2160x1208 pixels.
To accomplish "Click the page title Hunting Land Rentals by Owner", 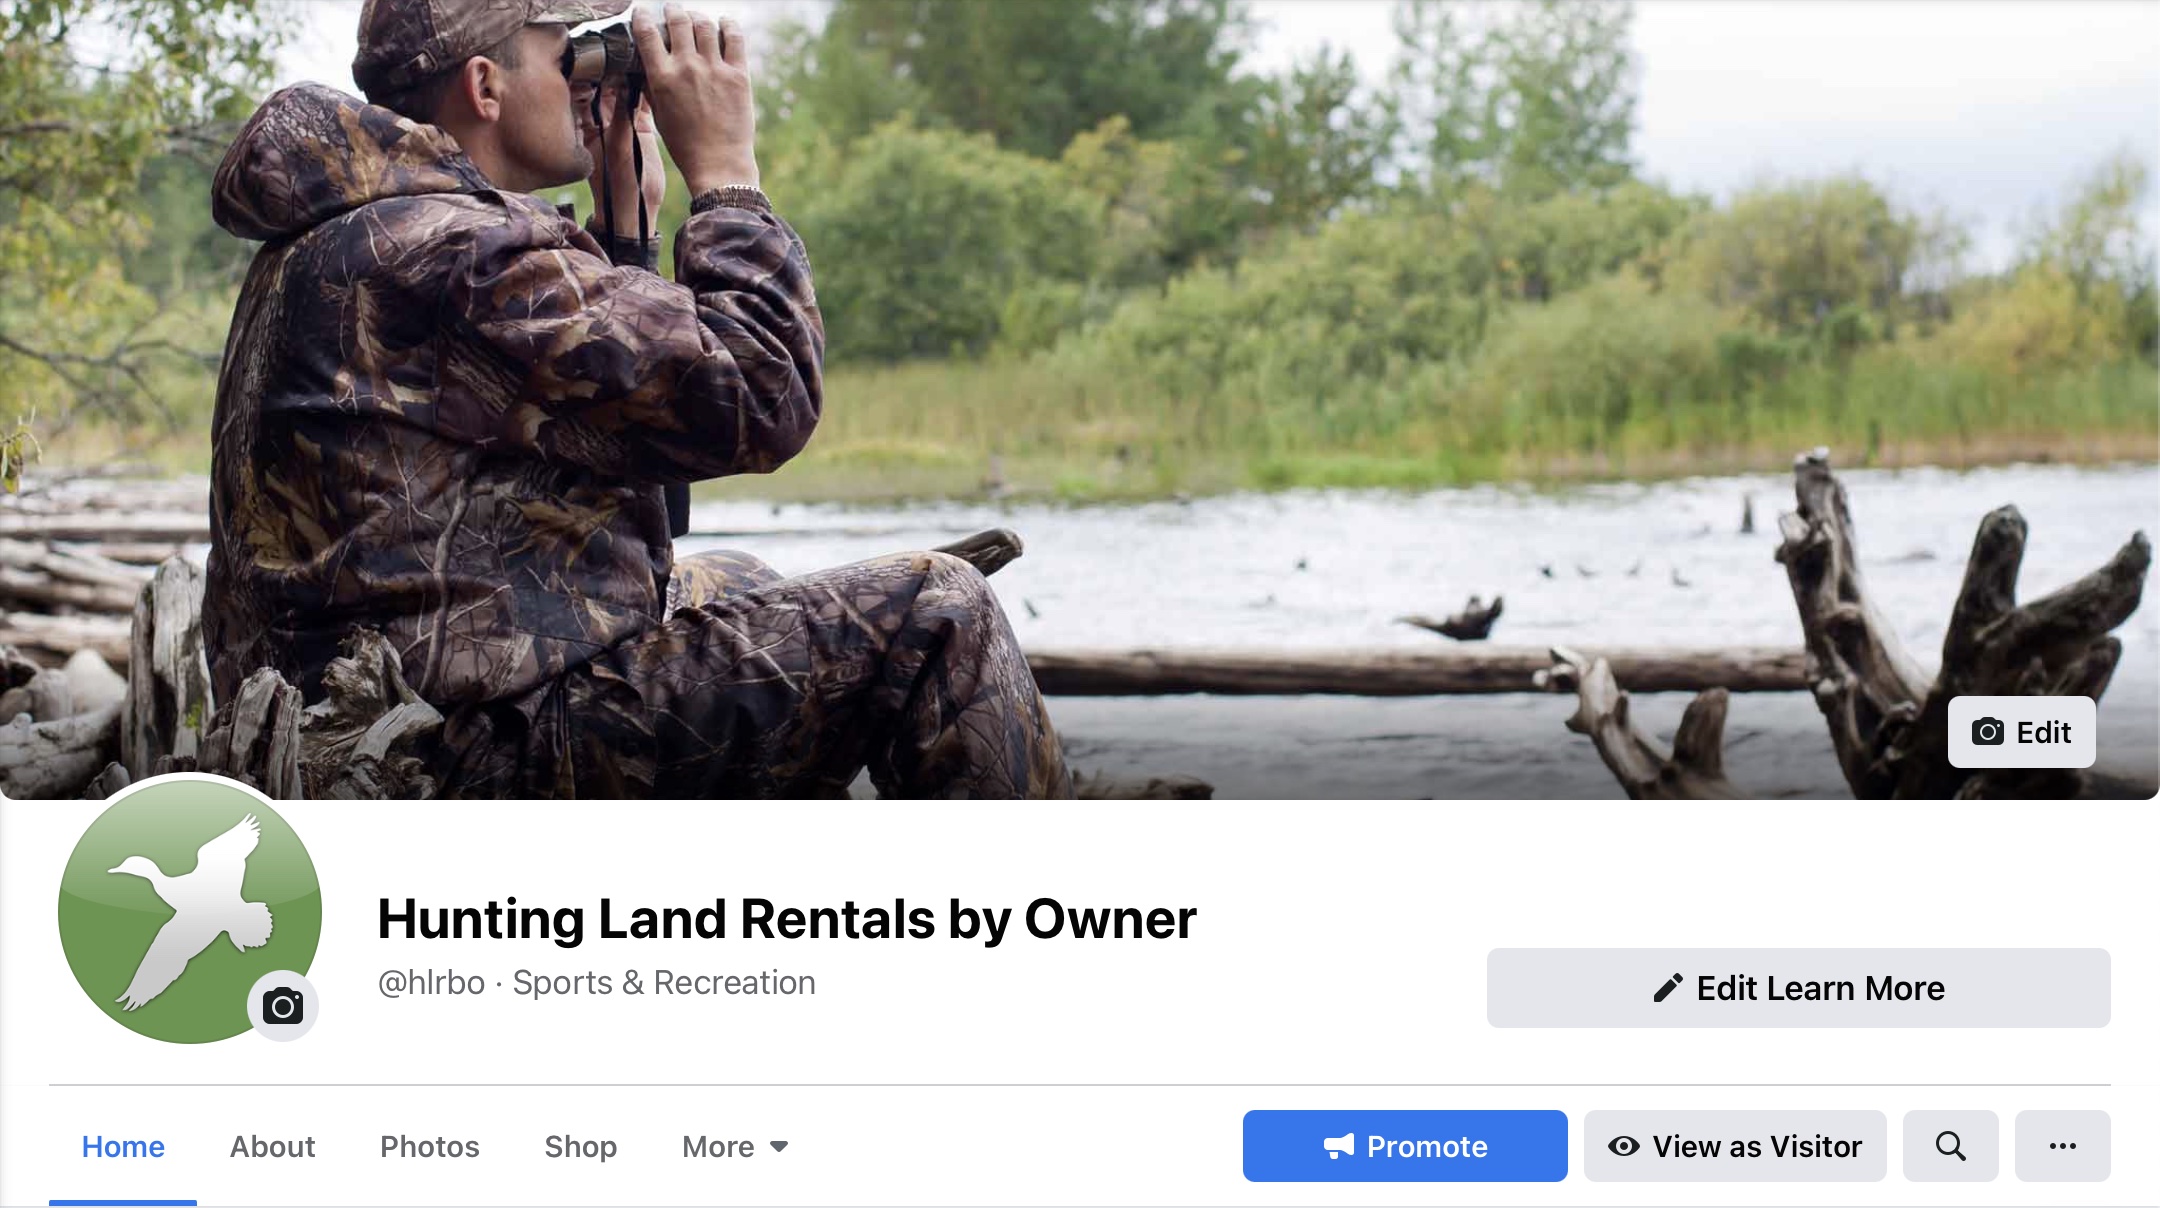I will pyautogui.click(x=786, y=919).
